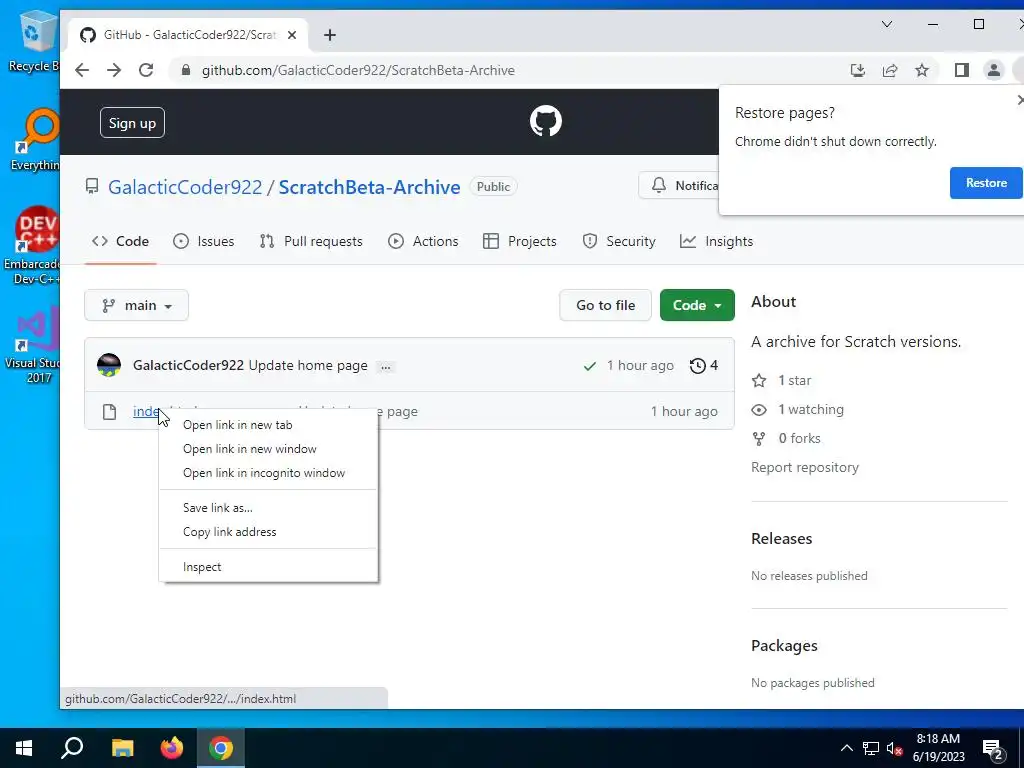Click the muted volume tray icon

pyautogui.click(x=894, y=748)
